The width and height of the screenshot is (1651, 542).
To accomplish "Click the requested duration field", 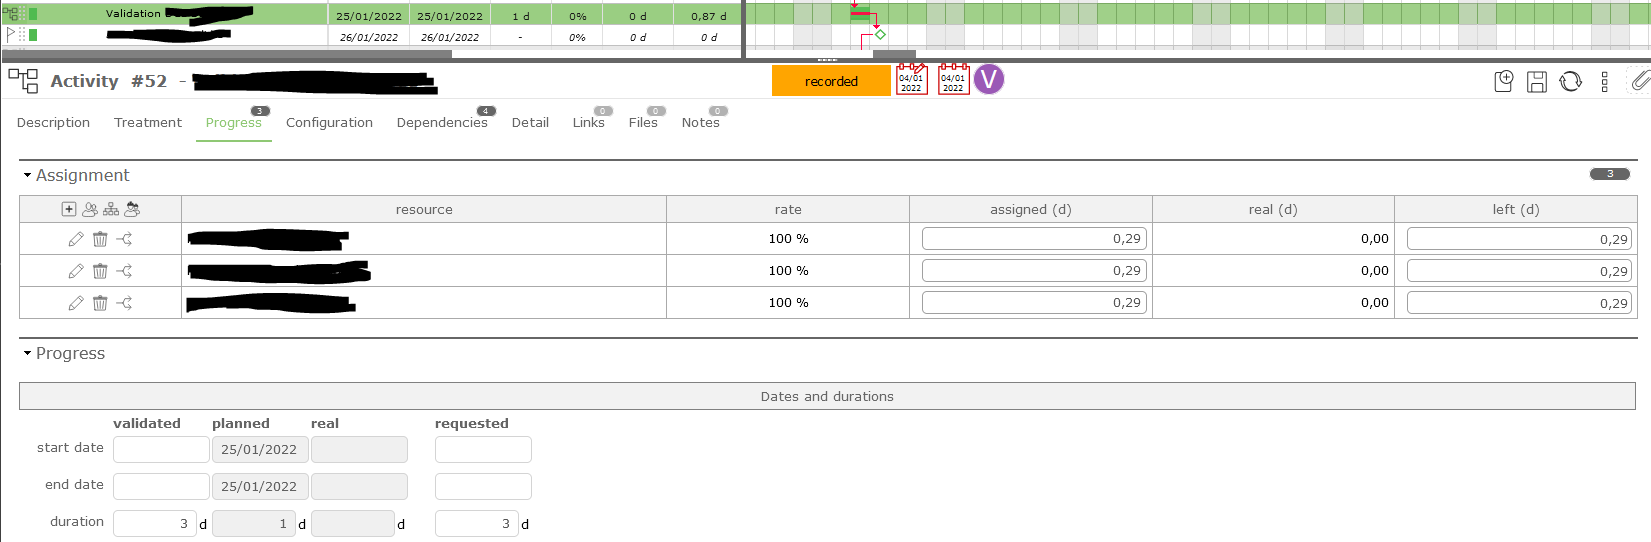I will coord(476,523).
